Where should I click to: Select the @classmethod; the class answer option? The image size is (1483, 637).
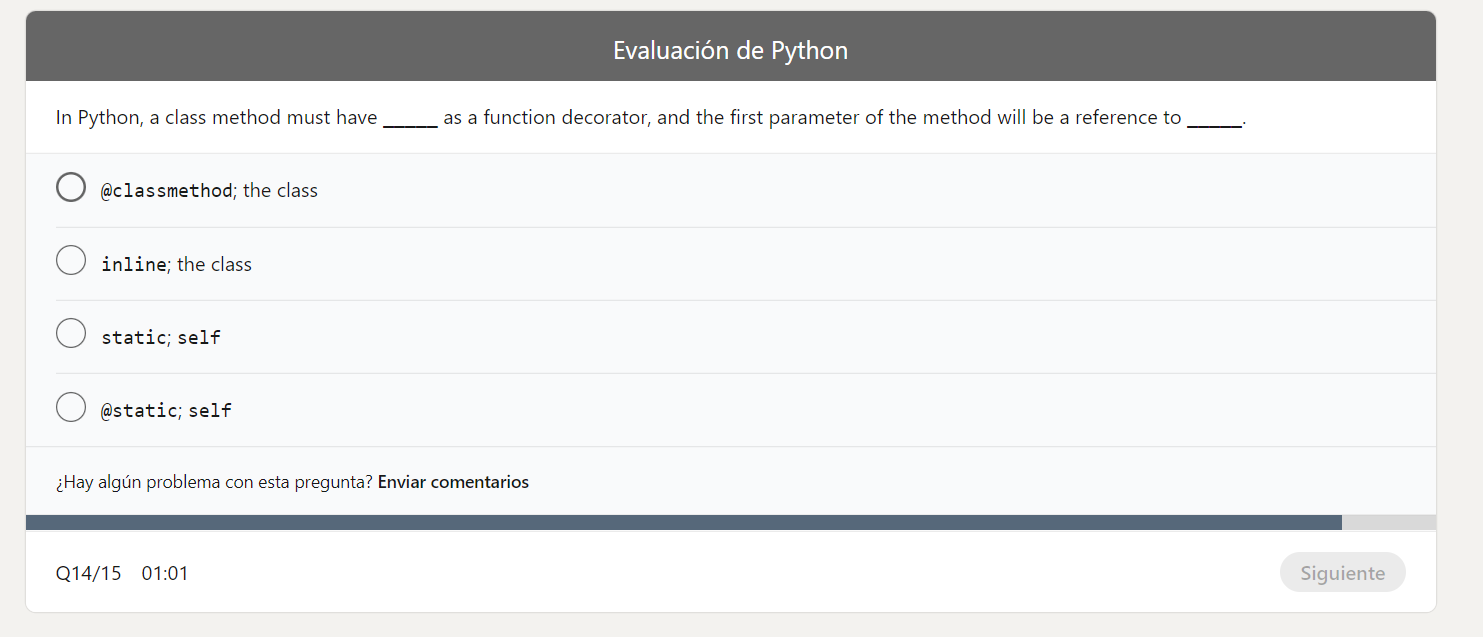(71, 187)
